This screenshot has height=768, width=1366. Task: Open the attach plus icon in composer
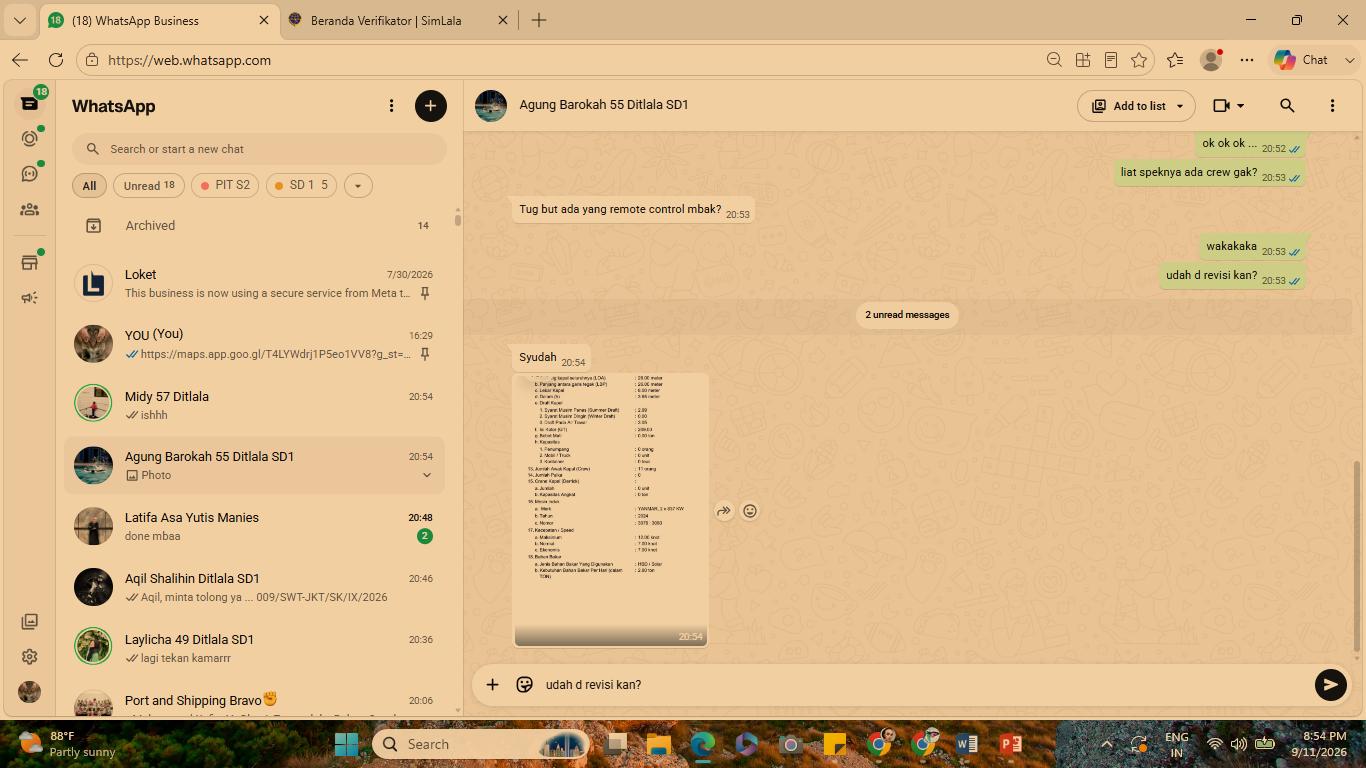point(492,684)
